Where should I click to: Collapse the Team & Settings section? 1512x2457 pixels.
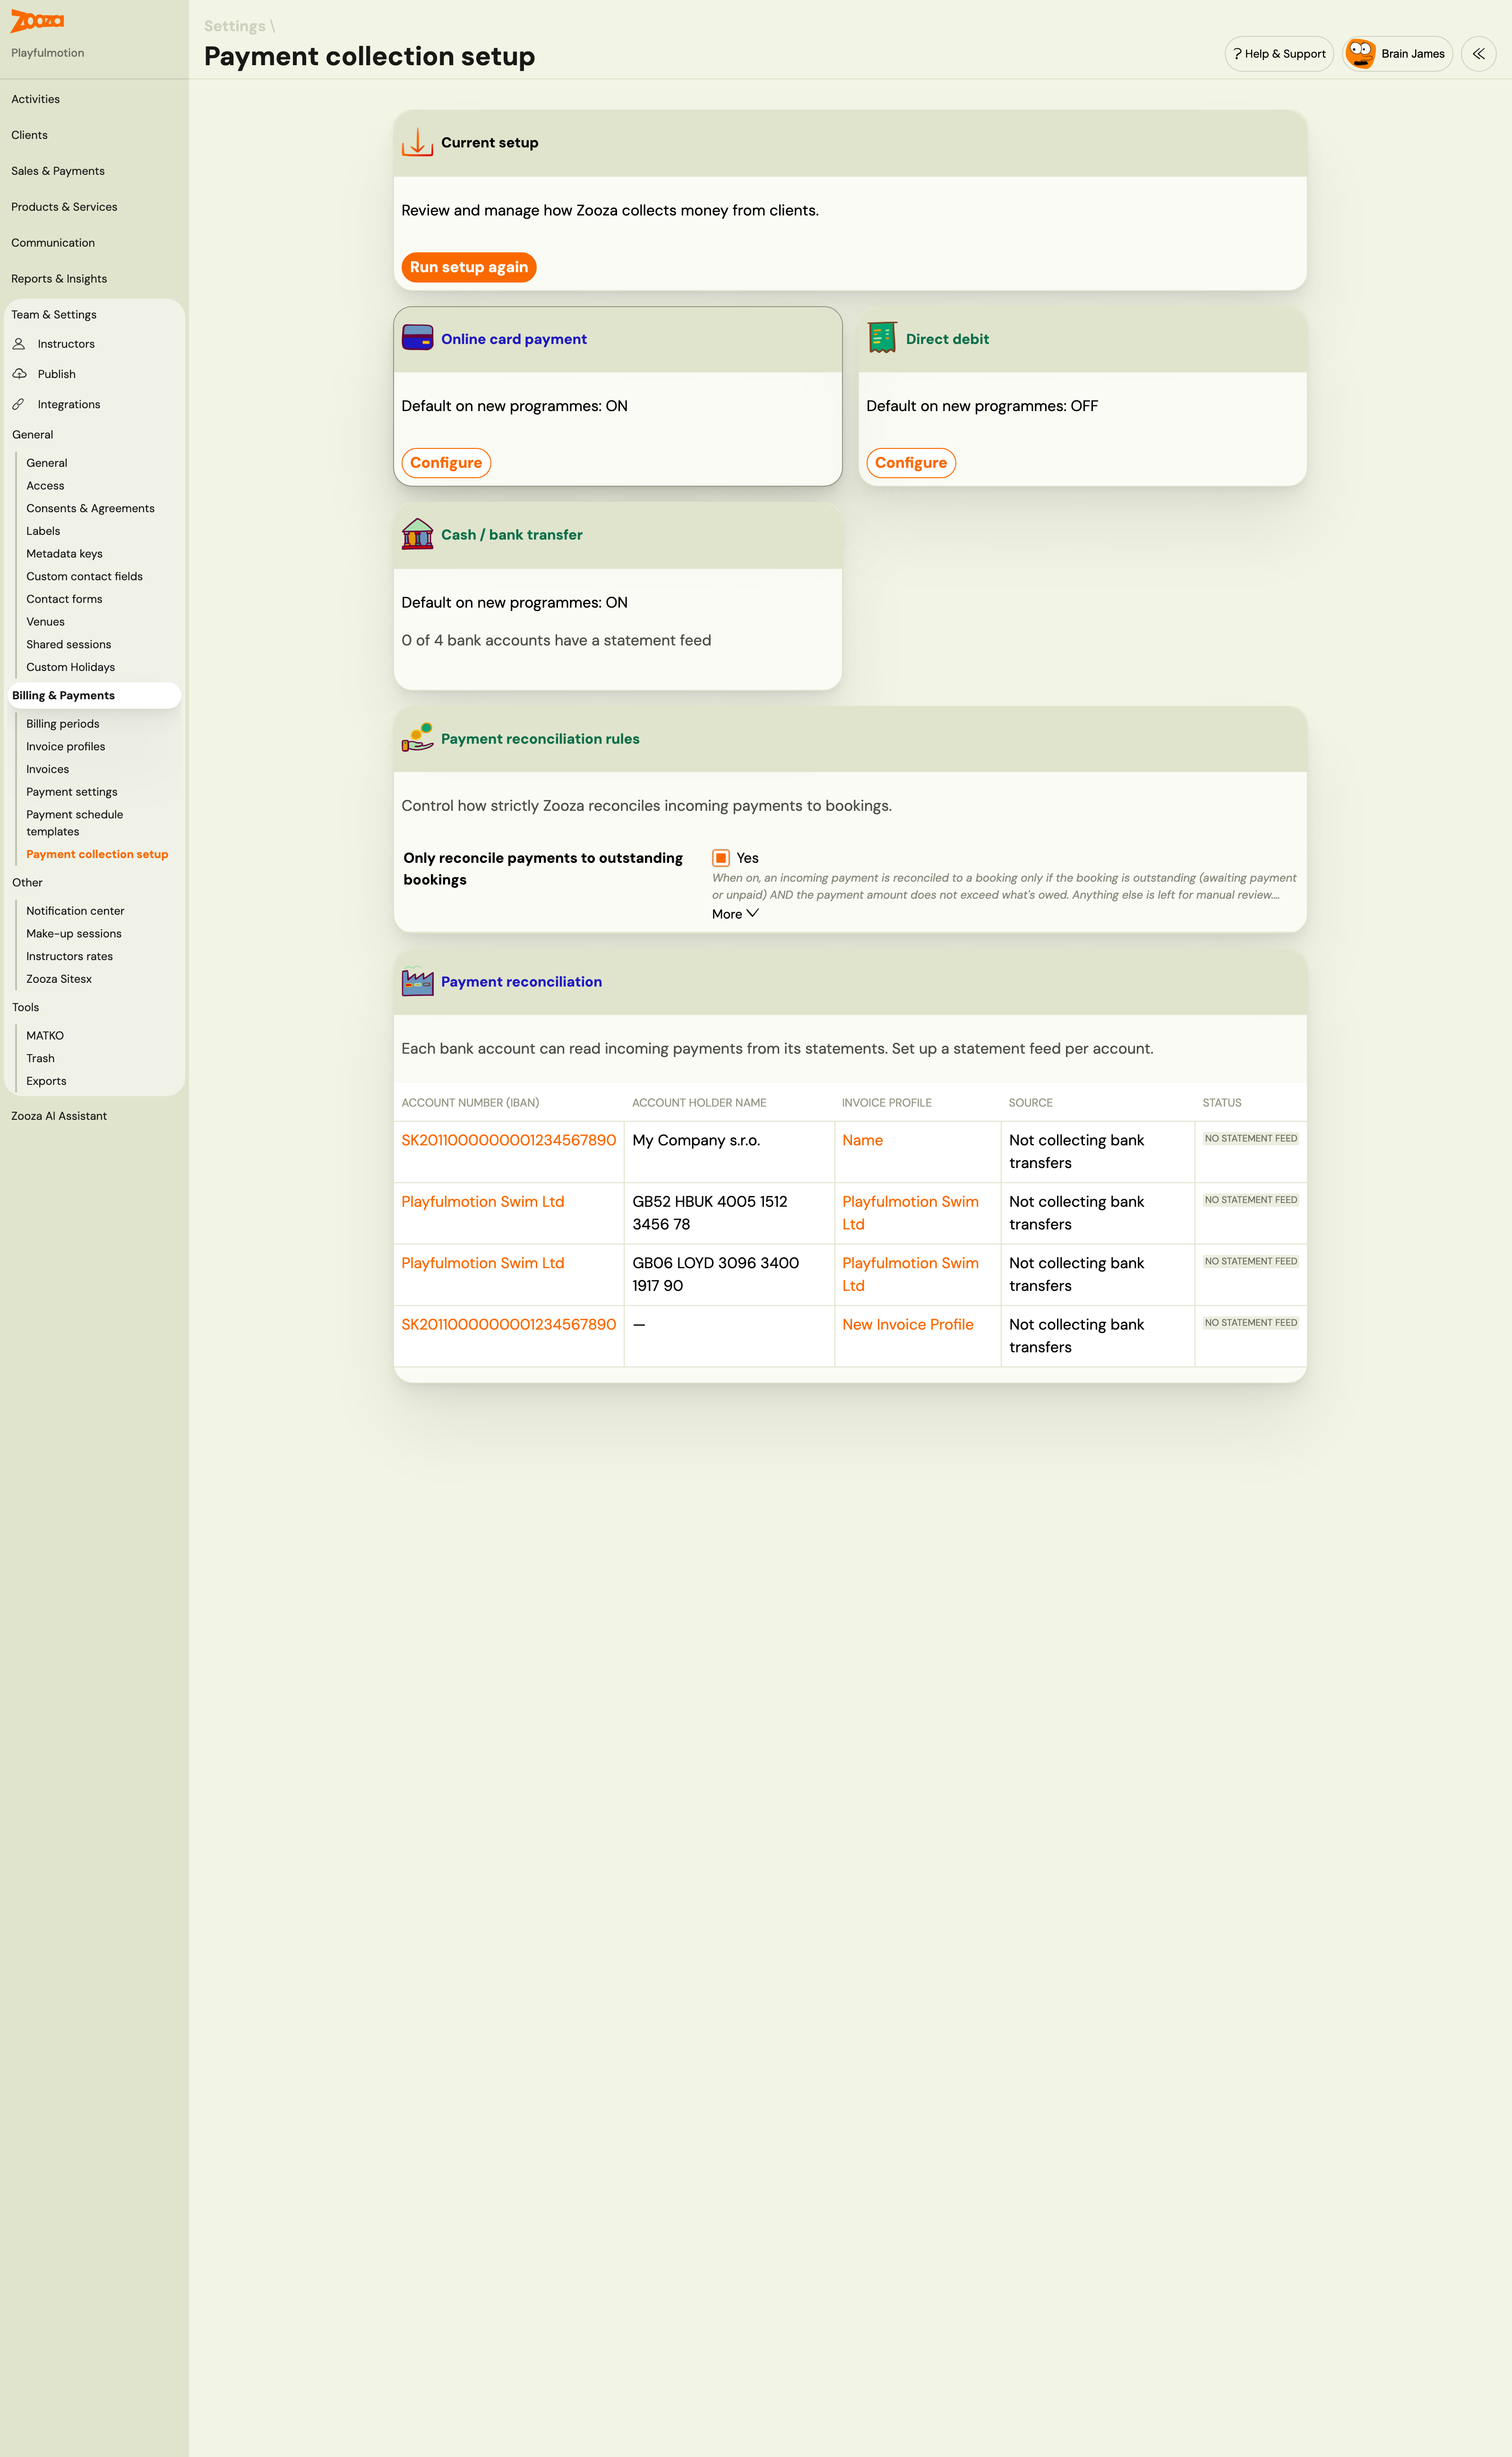point(54,314)
